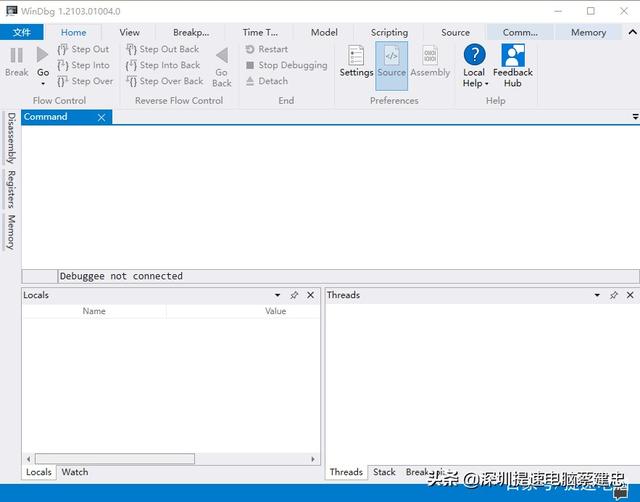Select the Threads bottom tab
The width and height of the screenshot is (640, 502).
click(x=346, y=472)
